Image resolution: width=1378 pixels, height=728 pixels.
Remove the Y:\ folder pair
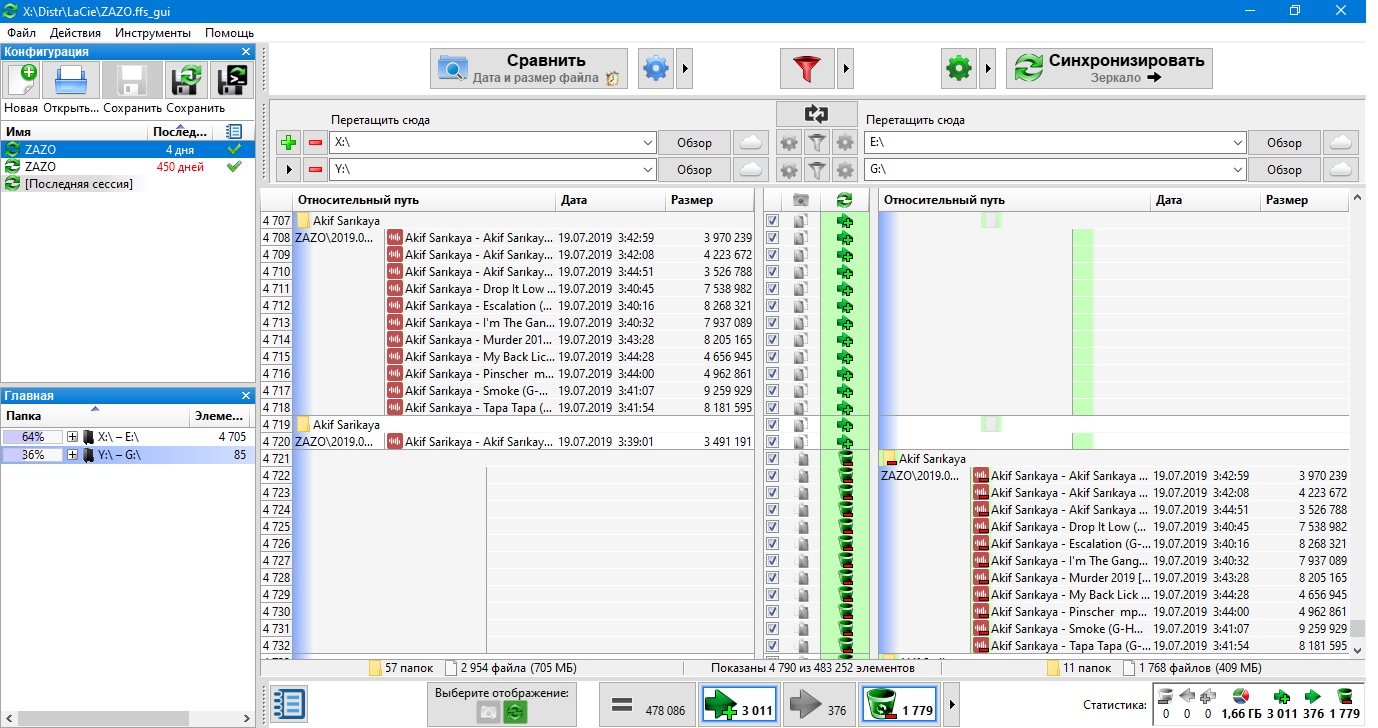pos(315,170)
